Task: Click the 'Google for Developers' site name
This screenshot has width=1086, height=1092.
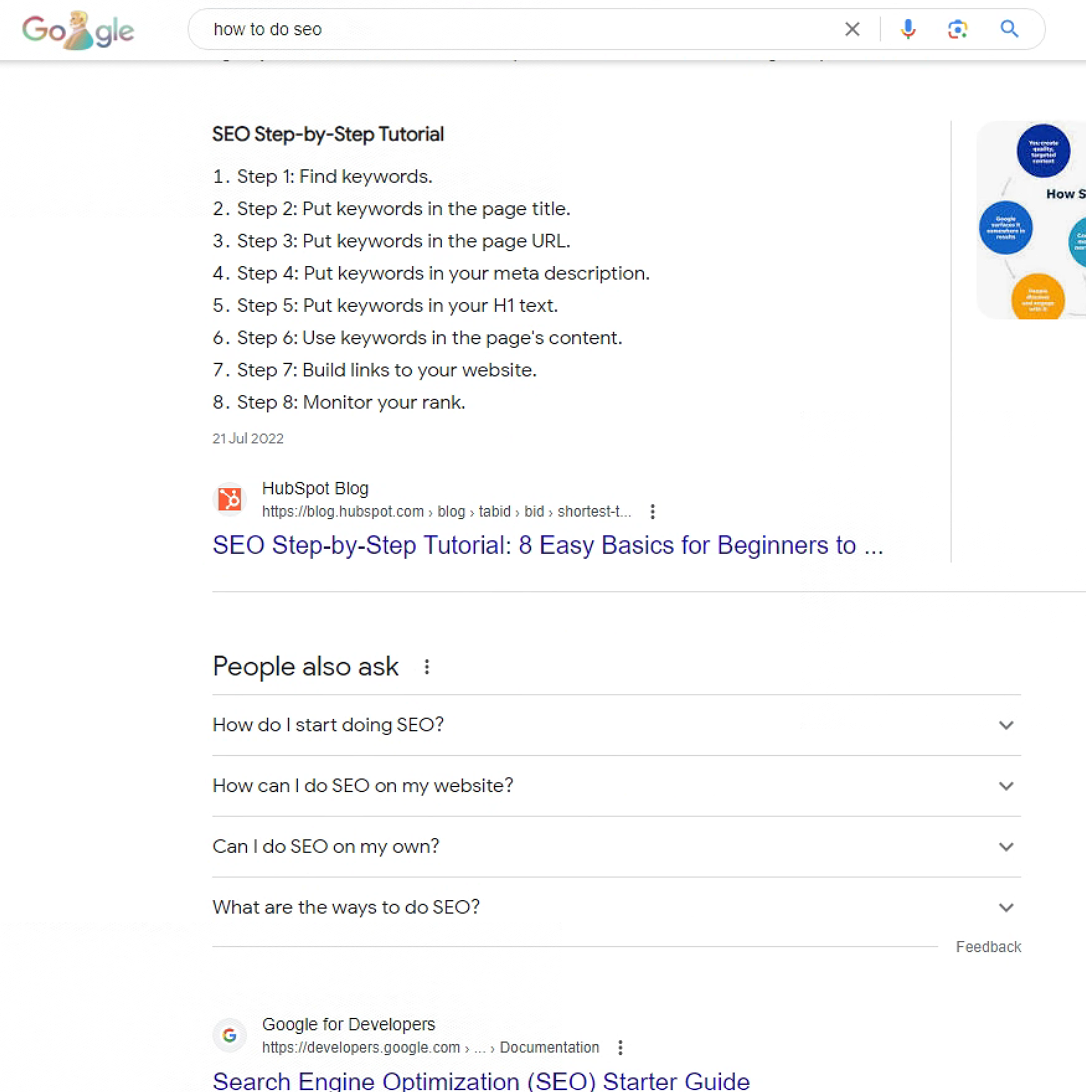Action: [x=348, y=1024]
